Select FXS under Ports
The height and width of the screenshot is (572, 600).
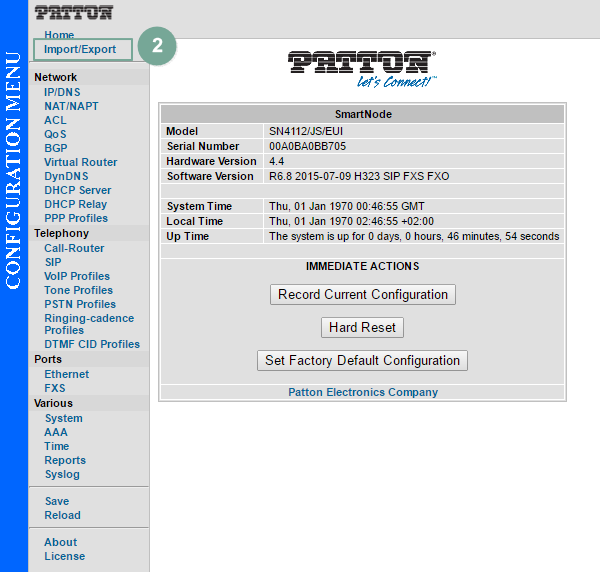(x=55, y=388)
